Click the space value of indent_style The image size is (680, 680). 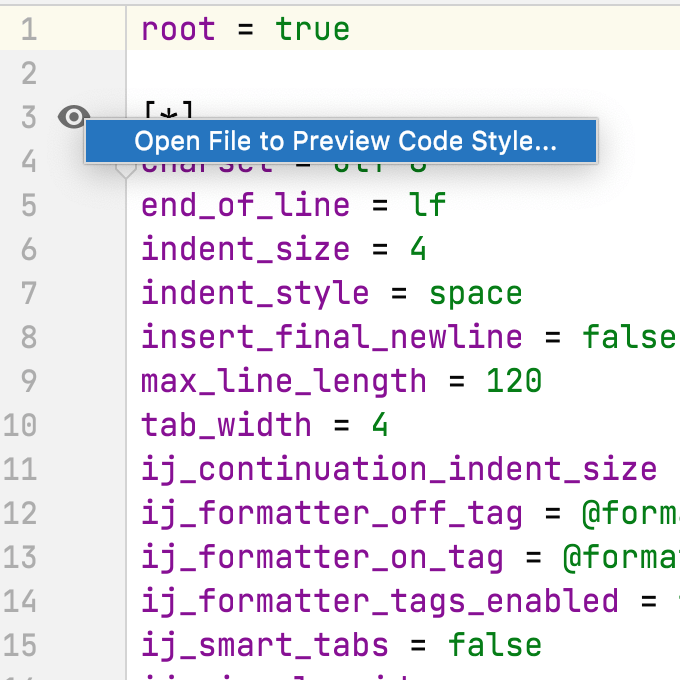coord(476,293)
